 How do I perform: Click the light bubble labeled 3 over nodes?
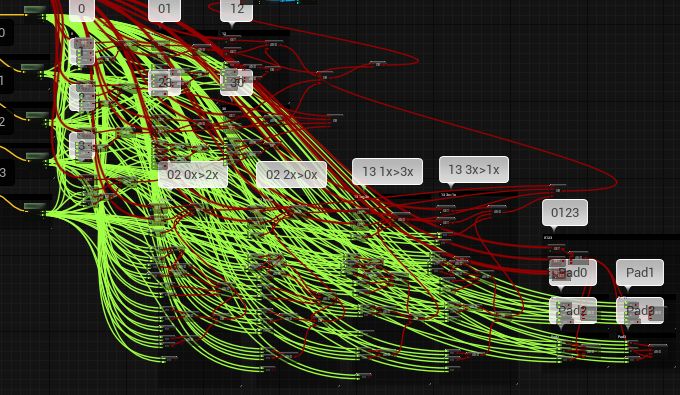pos(82,146)
